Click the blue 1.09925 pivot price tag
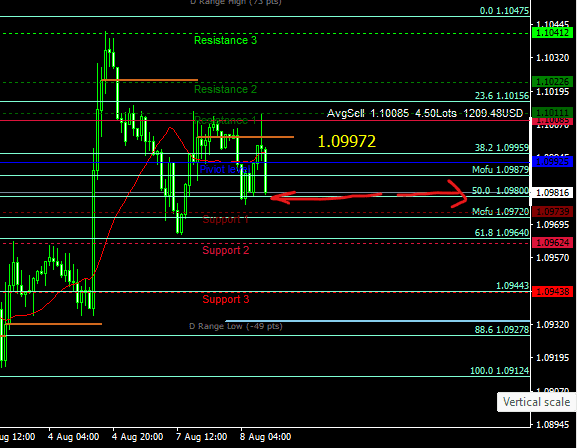Viewport: 578px width, 448px height. (x=553, y=162)
